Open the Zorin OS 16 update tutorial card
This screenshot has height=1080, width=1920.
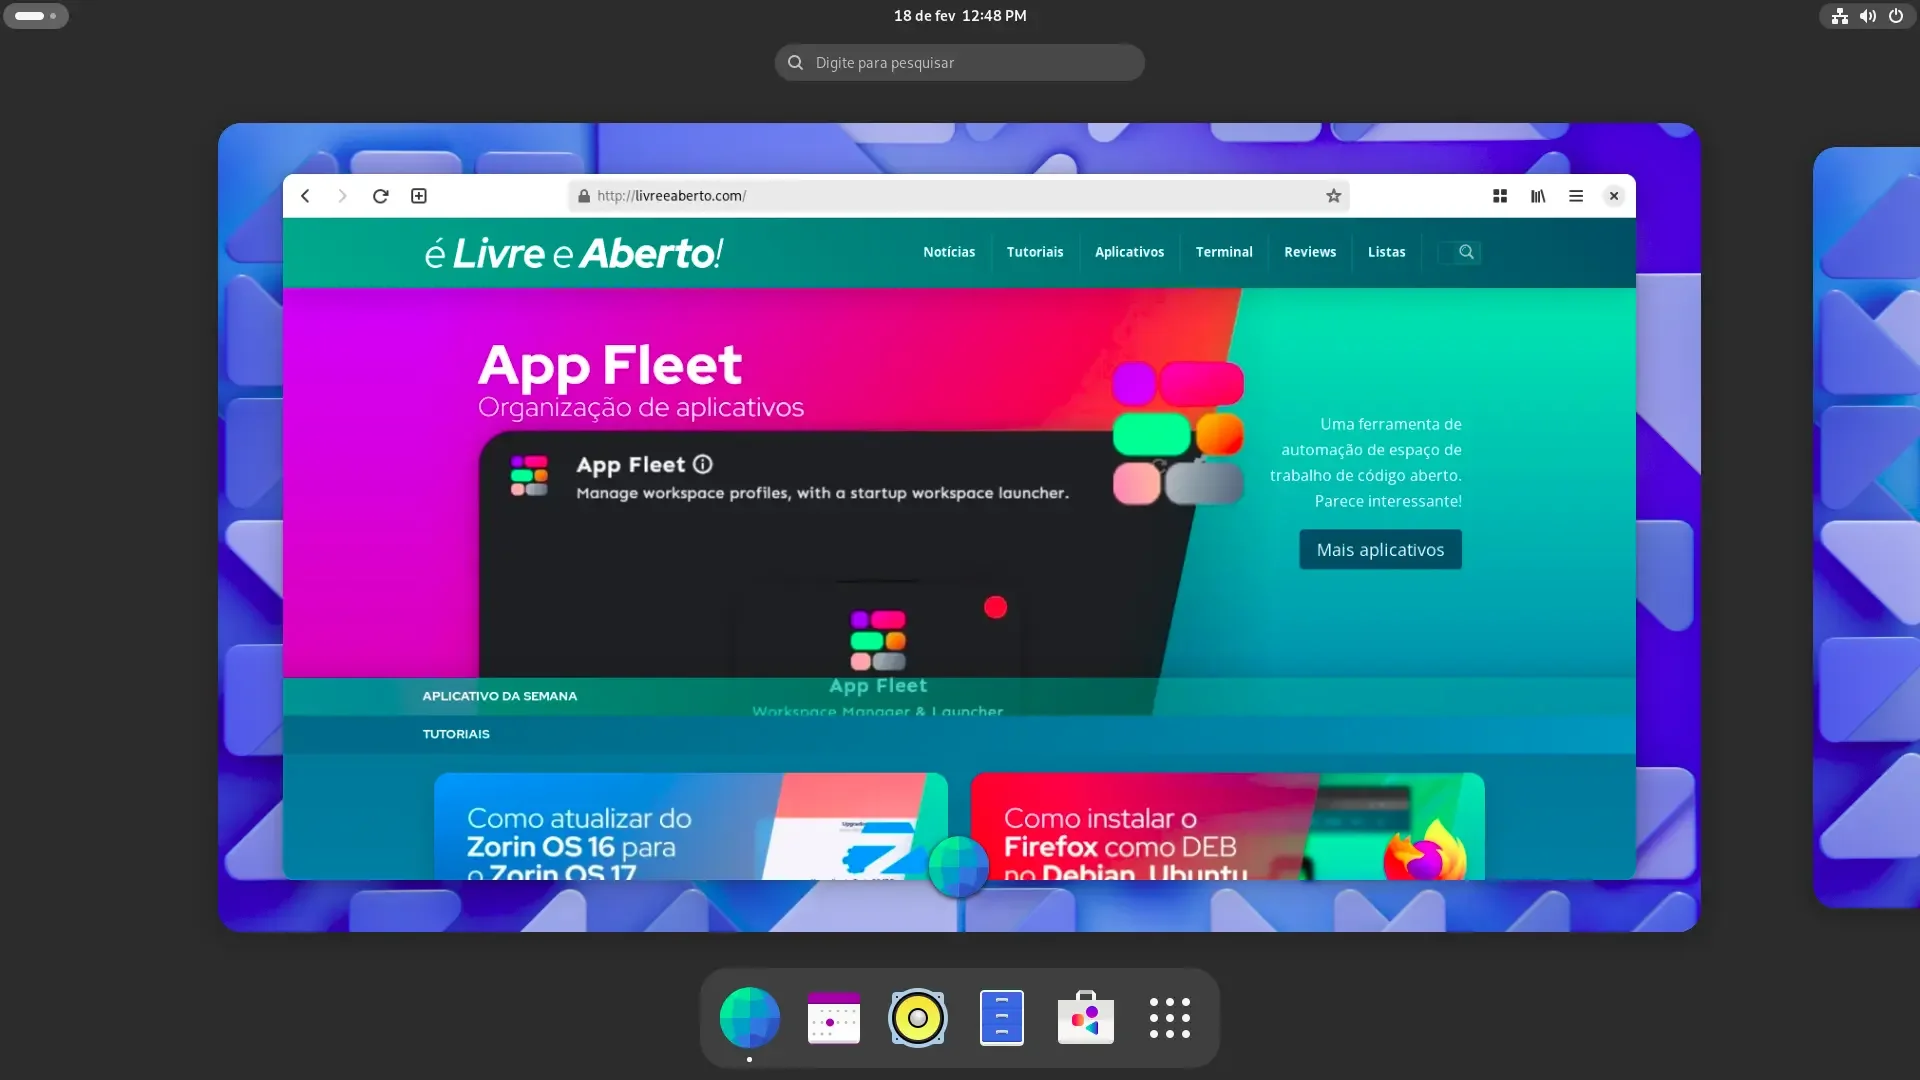coord(690,826)
